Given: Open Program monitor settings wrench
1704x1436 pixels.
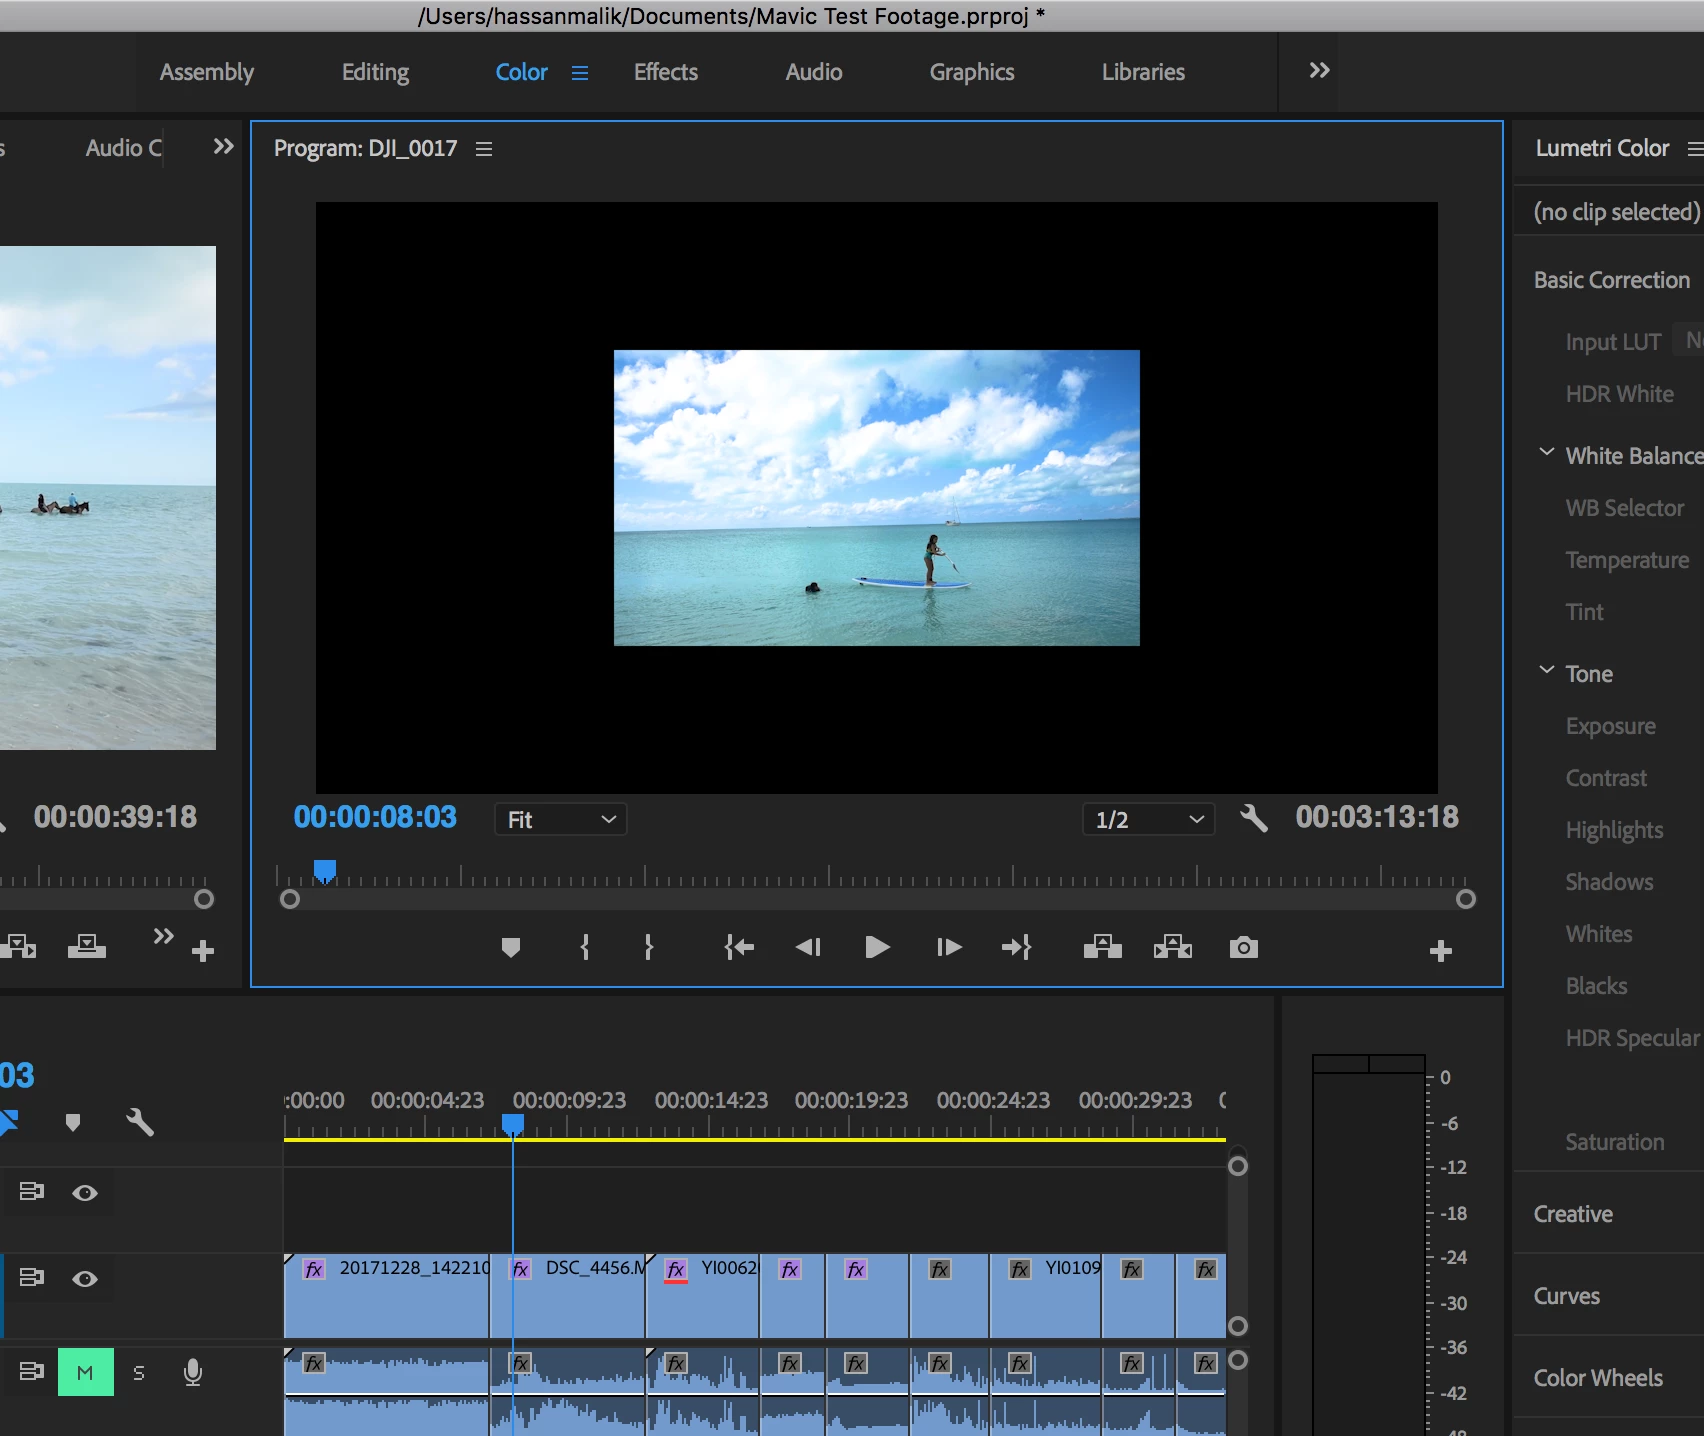Looking at the screenshot, I should (1253, 819).
